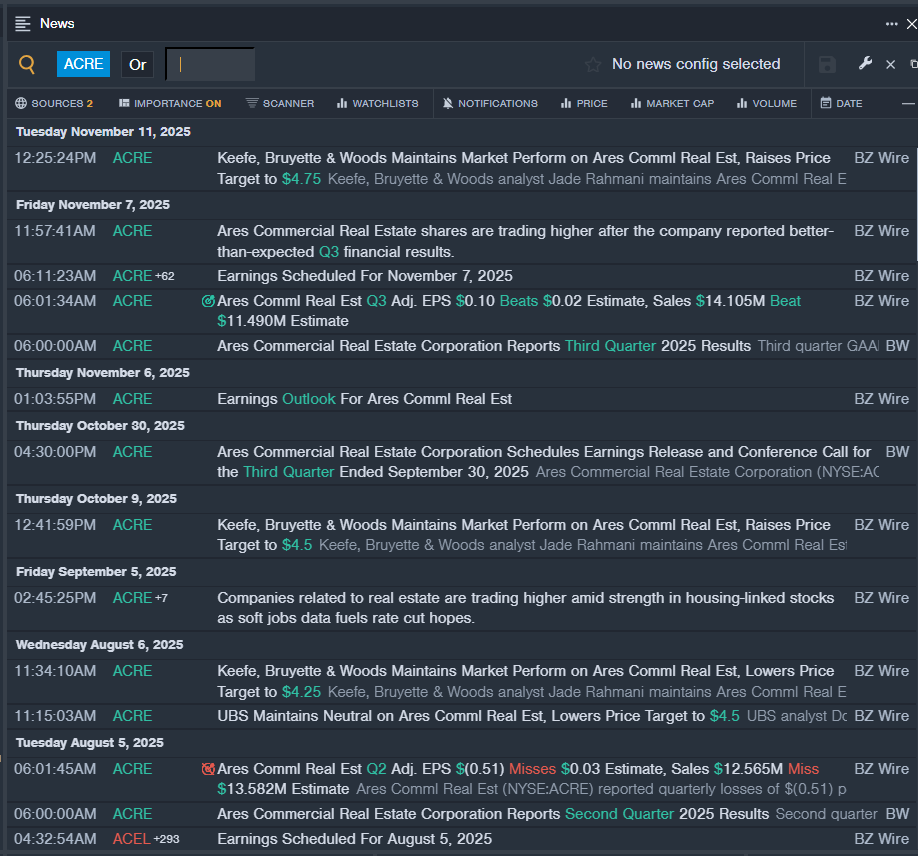Open UBS Maintains Neutral headline
This screenshot has height=856, width=918.
tap(460, 716)
